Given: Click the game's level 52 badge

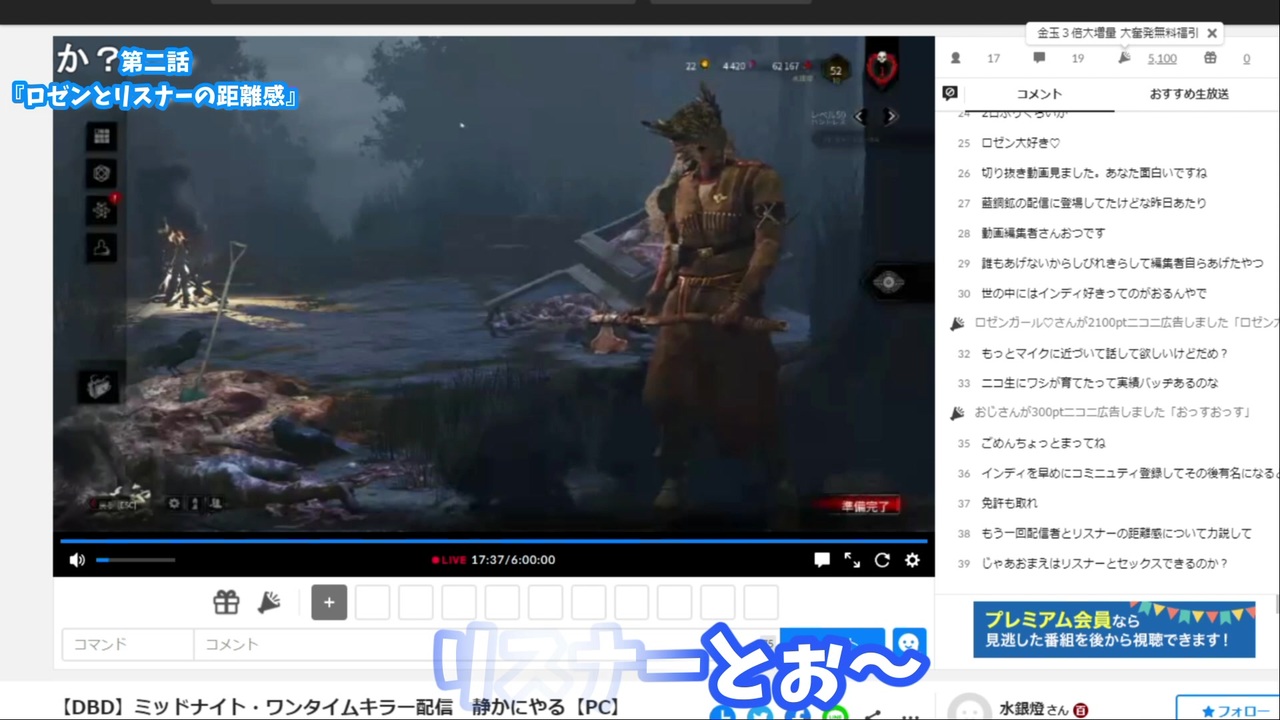Looking at the screenshot, I should [835, 69].
